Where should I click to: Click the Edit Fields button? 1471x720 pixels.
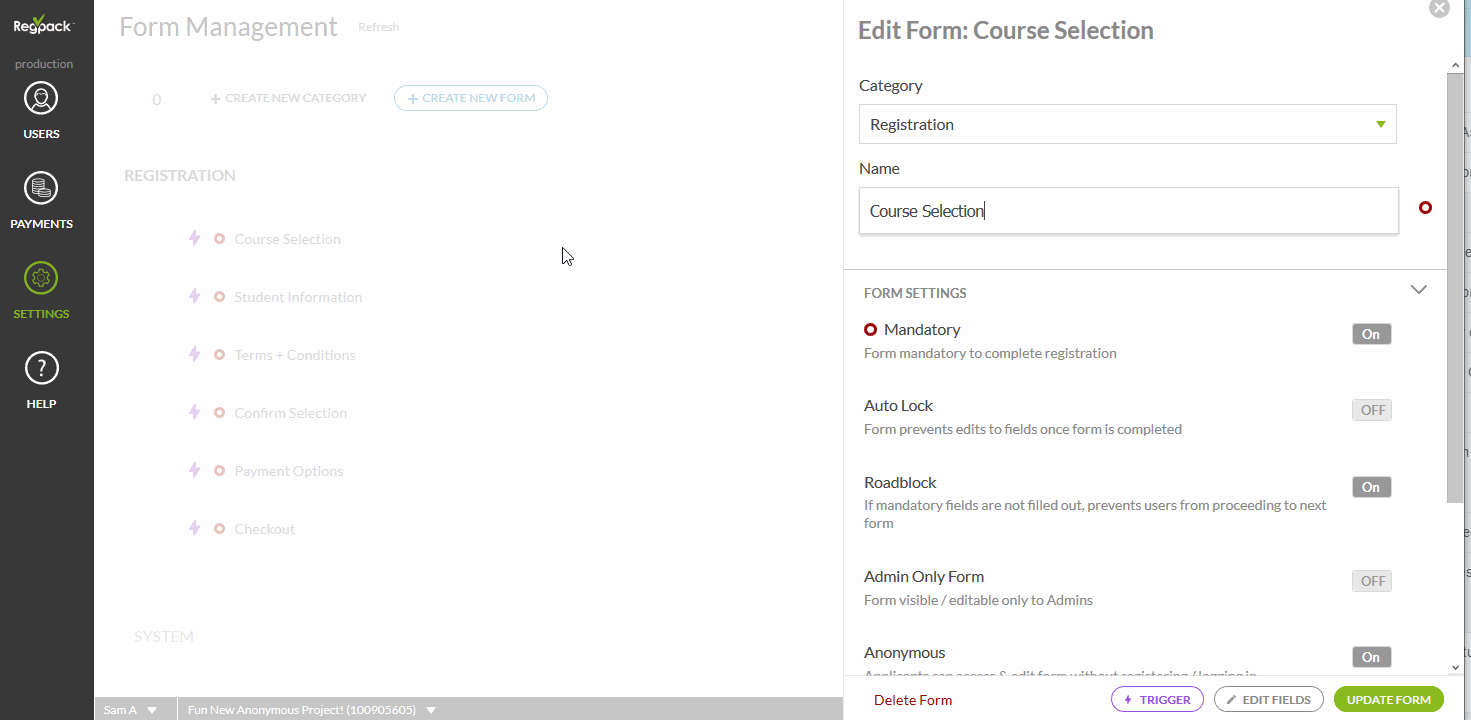(x=1268, y=700)
